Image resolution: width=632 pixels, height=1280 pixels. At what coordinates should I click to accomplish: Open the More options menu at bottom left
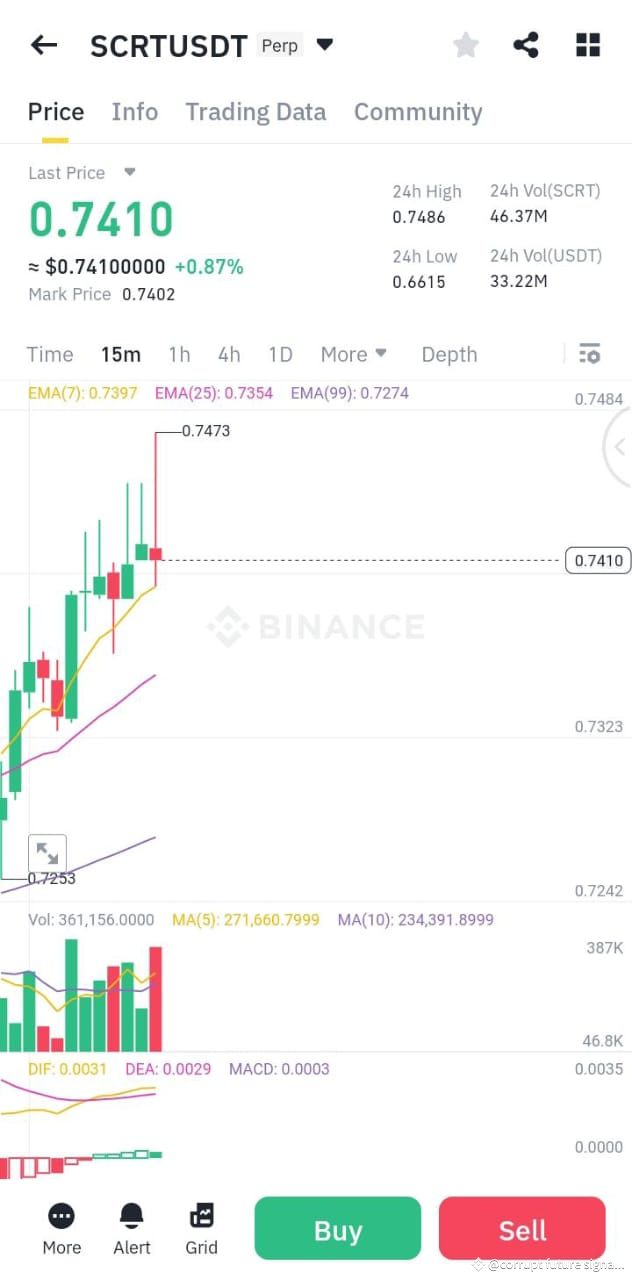[x=61, y=1228]
